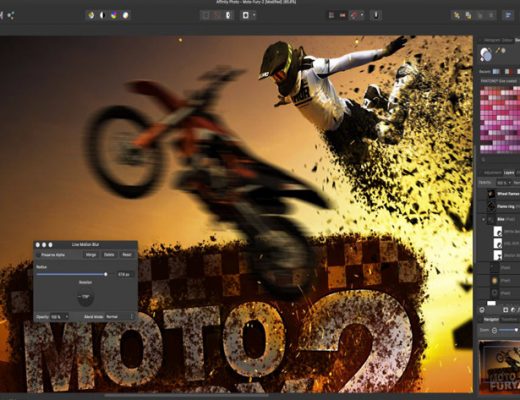Click the blue studio toggle icon
The image size is (520, 400).
508,15
